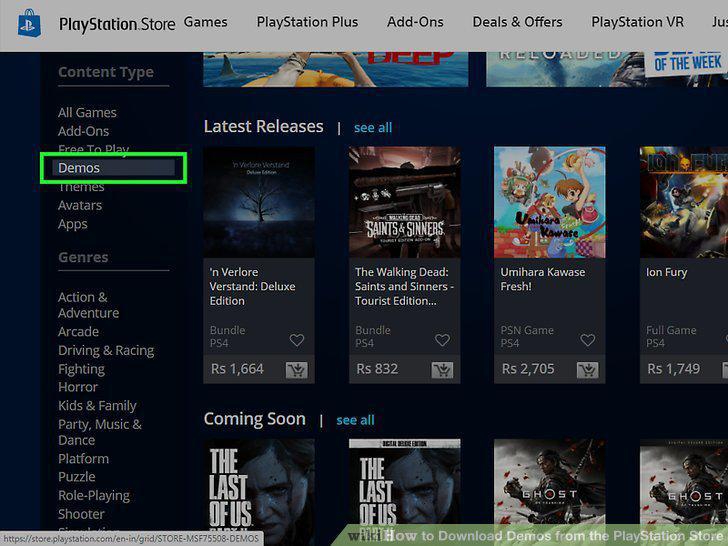The height and width of the screenshot is (546, 728).
Task: Add 'n Verlore Verstand Deluxe Edition to cart
Action: coord(297,370)
